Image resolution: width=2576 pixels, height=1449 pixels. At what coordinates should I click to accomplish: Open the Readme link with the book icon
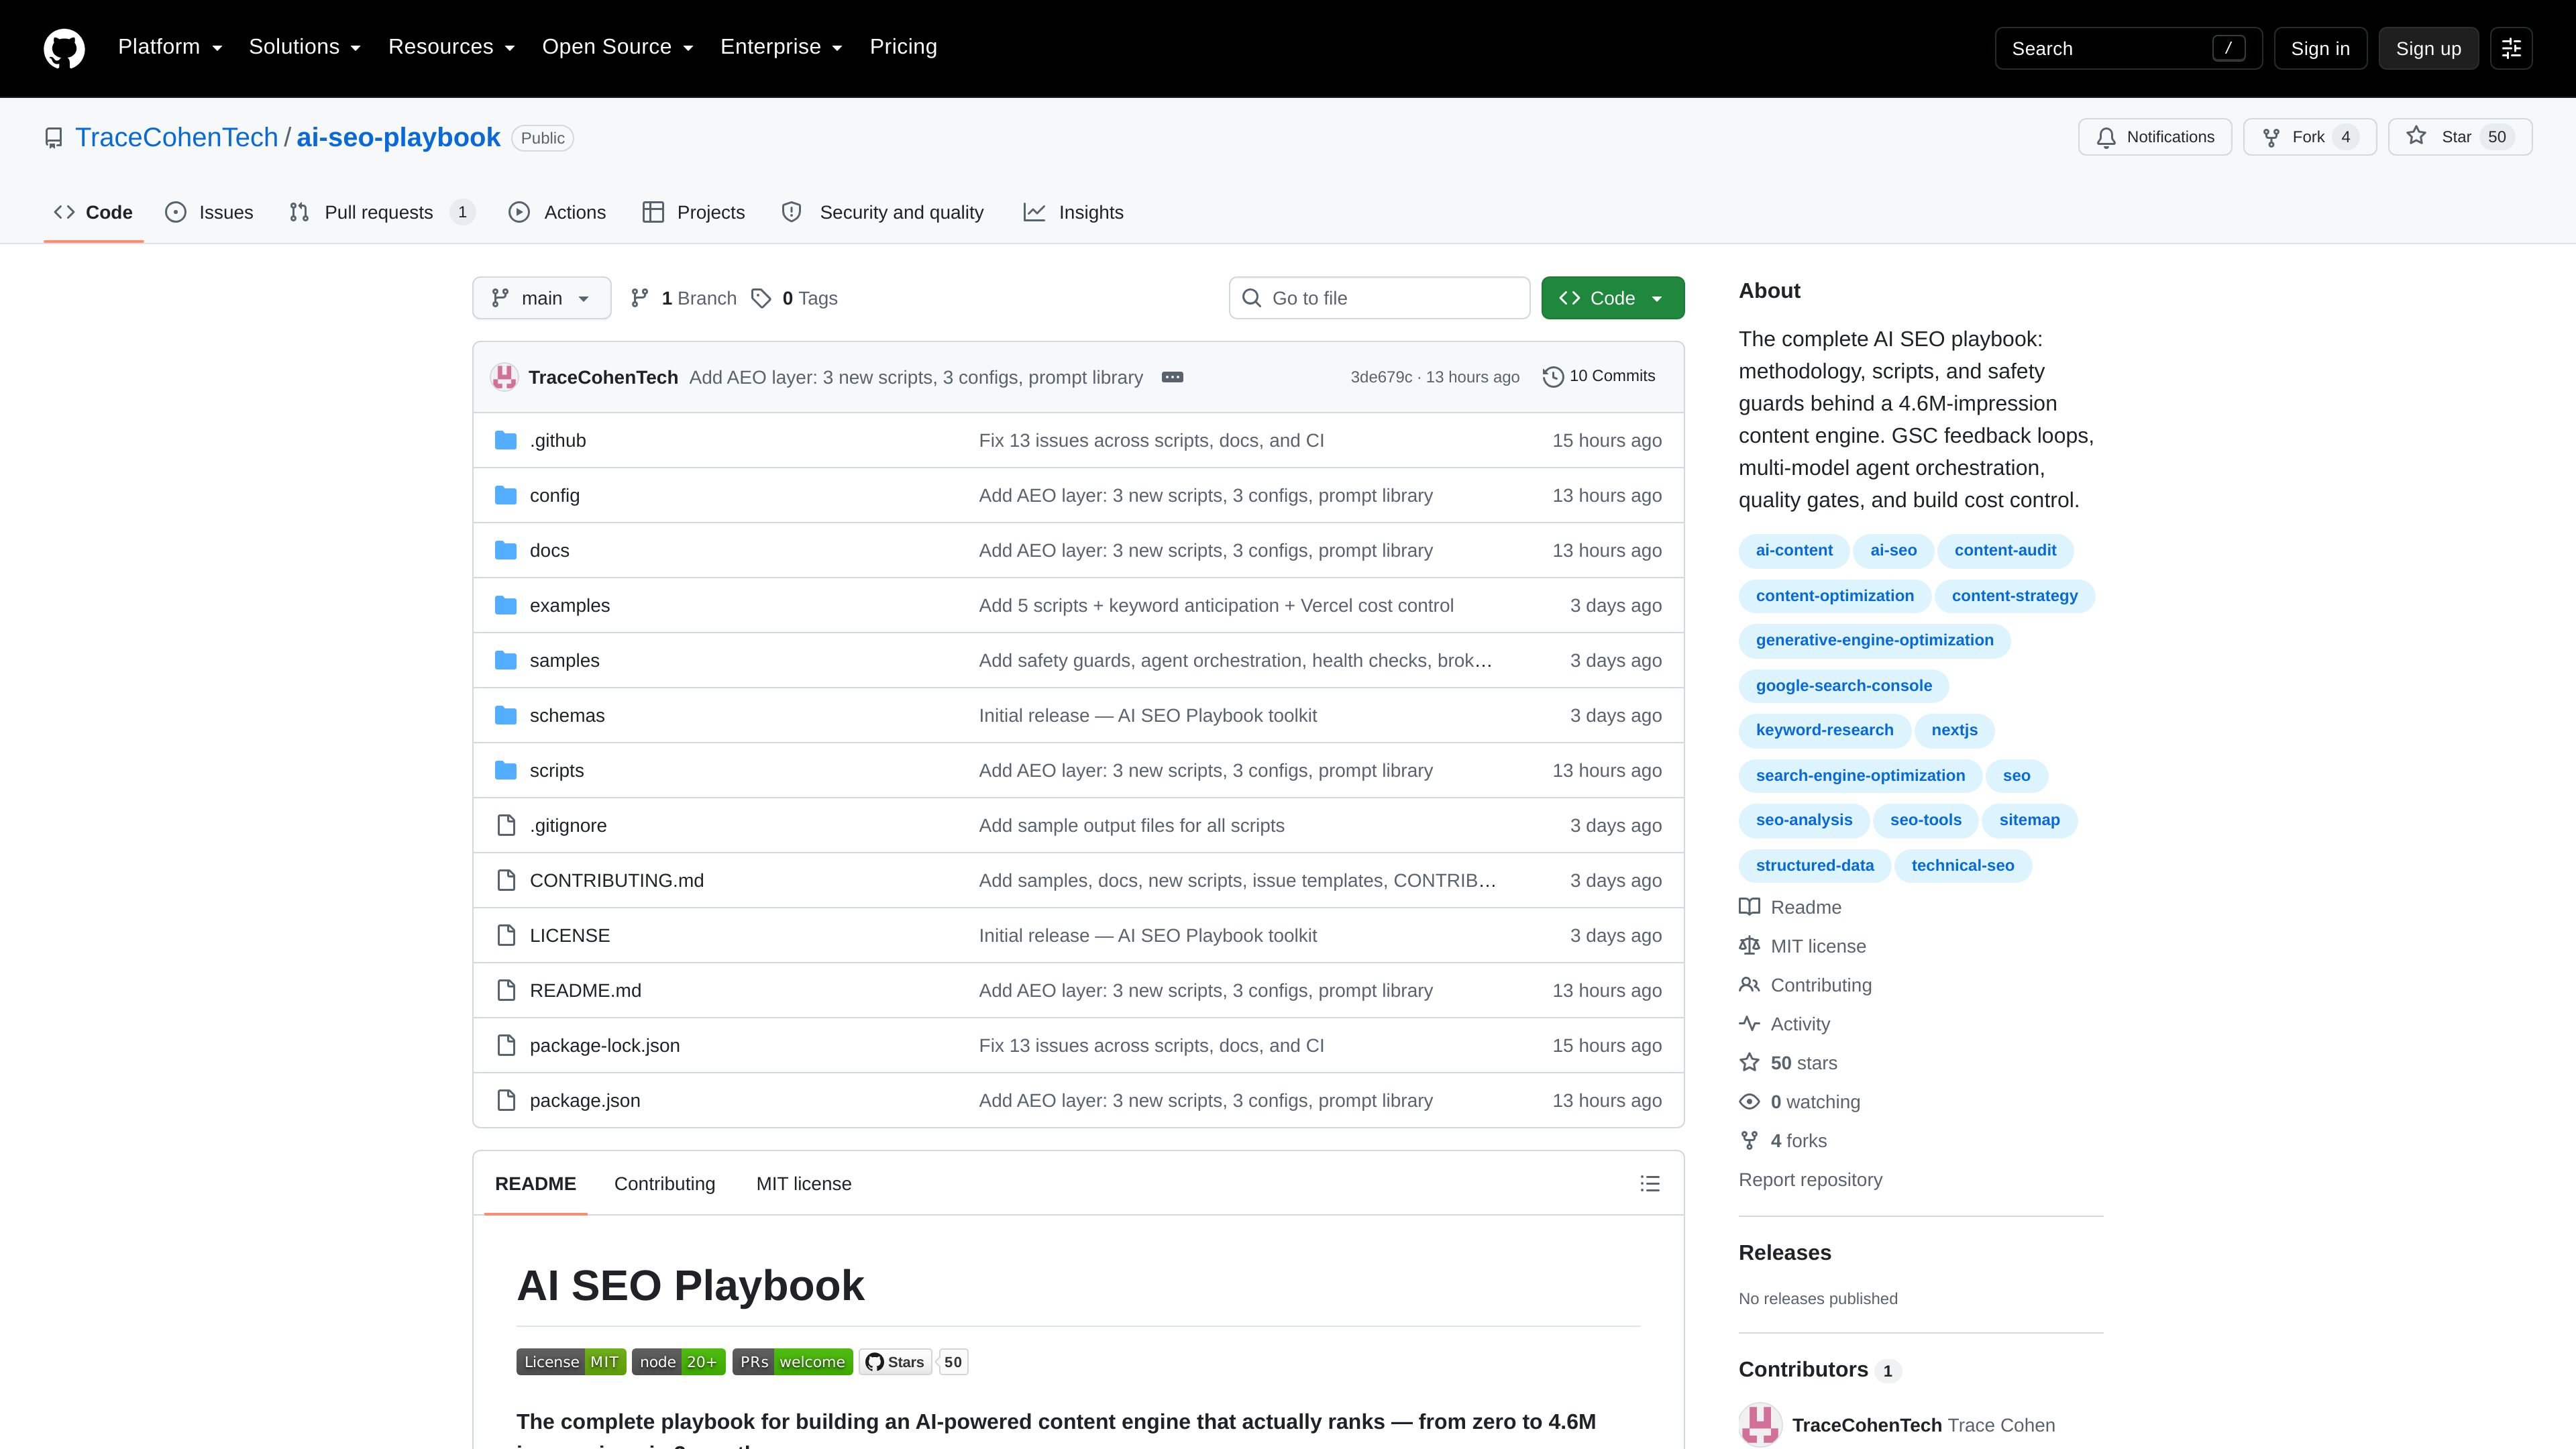click(1790, 907)
